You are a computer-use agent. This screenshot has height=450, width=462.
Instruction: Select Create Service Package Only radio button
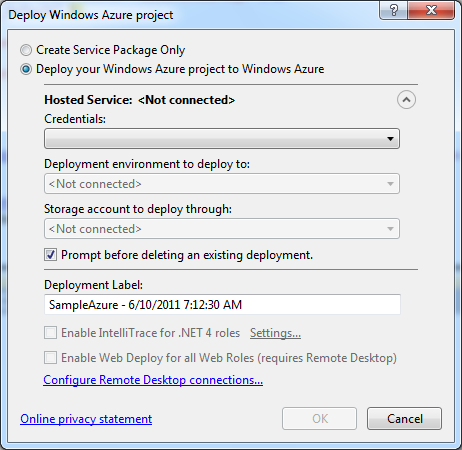[26, 50]
